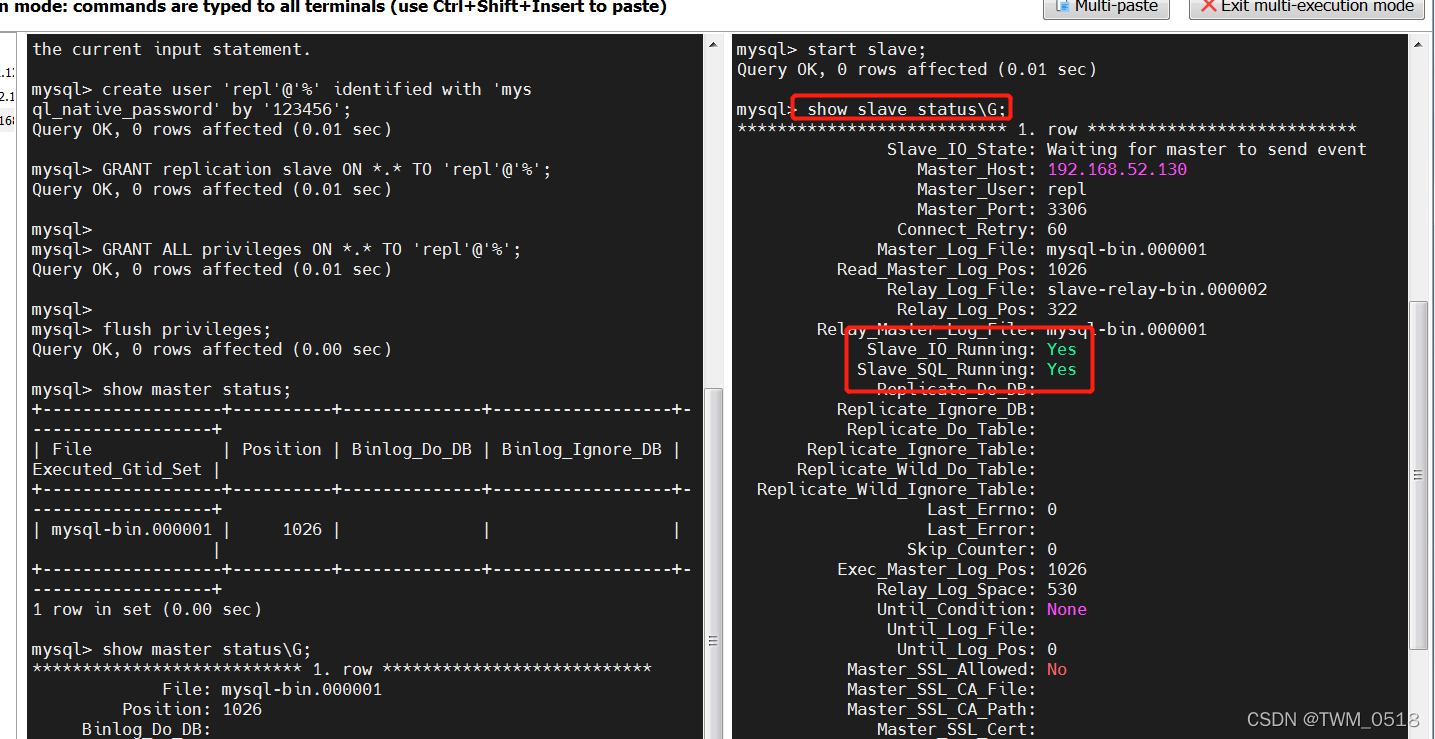Click right terminal scrollbar up arrow

1417,43
